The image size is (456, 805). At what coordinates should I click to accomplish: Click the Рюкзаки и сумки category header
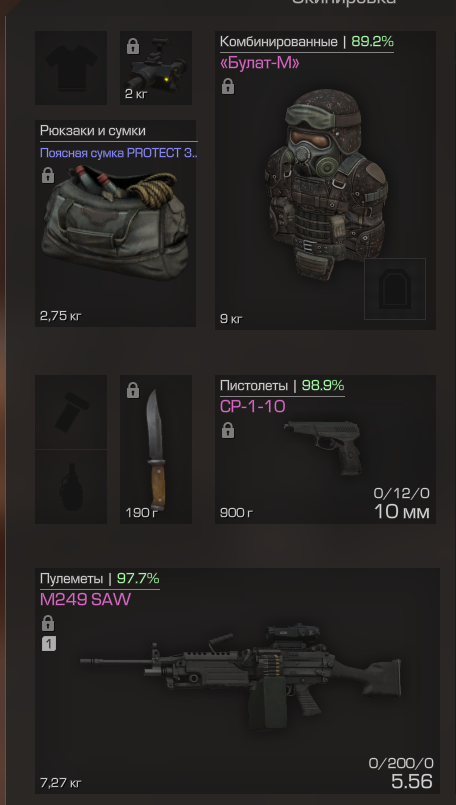[x=93, y=130]
